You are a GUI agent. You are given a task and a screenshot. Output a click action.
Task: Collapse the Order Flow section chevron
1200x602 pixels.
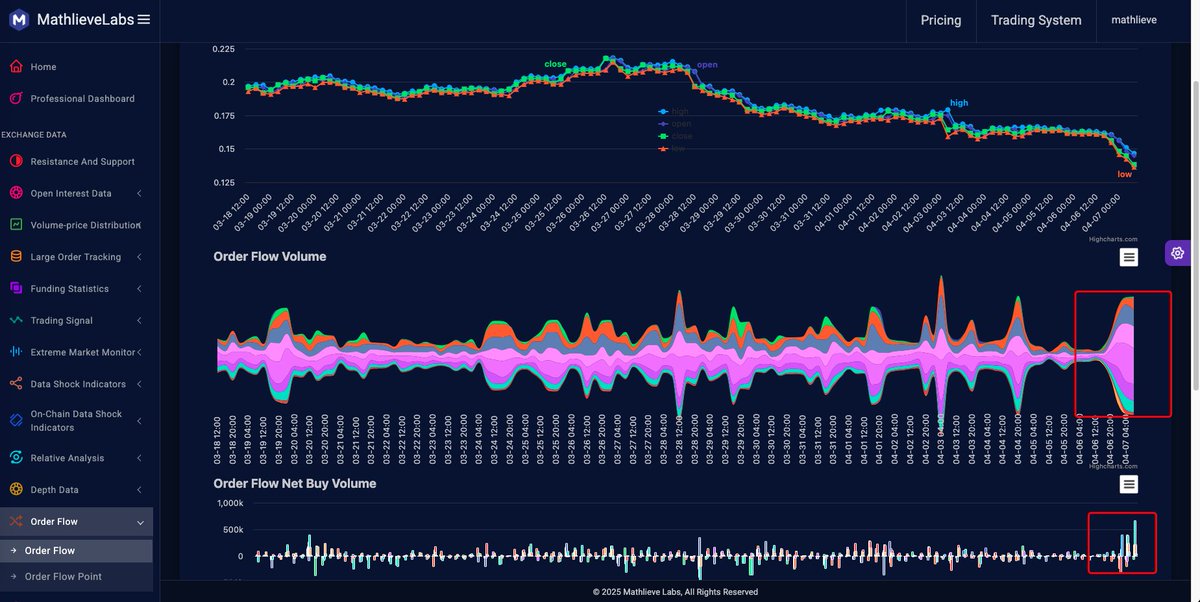click(139, 521)
